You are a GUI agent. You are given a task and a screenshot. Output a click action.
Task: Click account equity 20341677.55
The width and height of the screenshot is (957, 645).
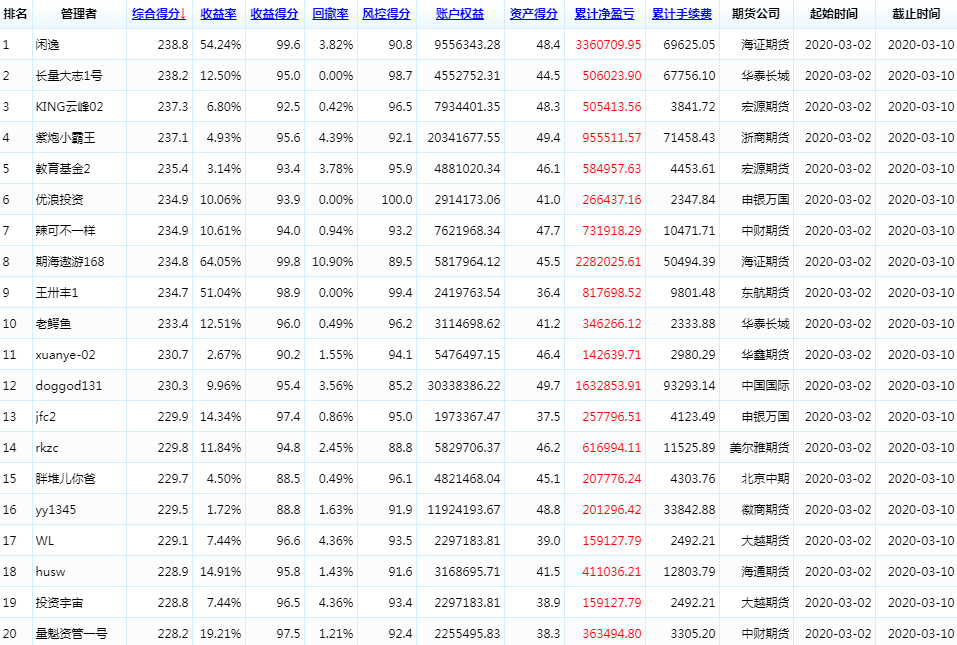(x=464, y=138)
